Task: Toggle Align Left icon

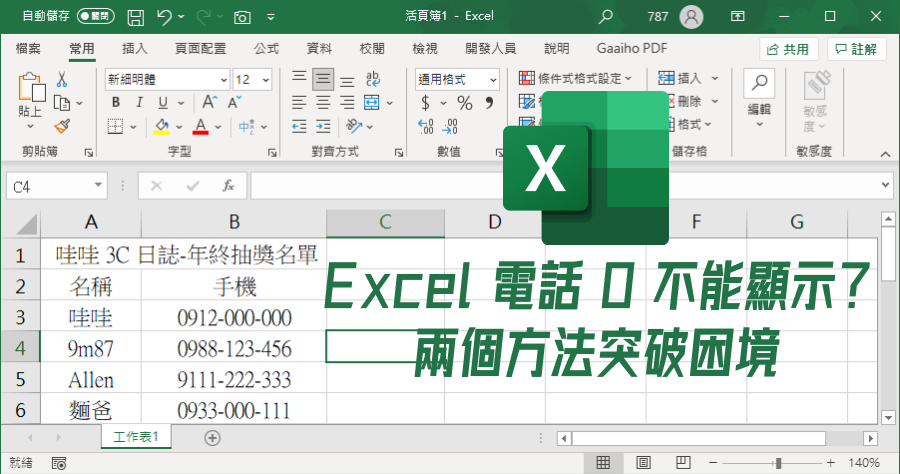Action: [x=299, y=103]
